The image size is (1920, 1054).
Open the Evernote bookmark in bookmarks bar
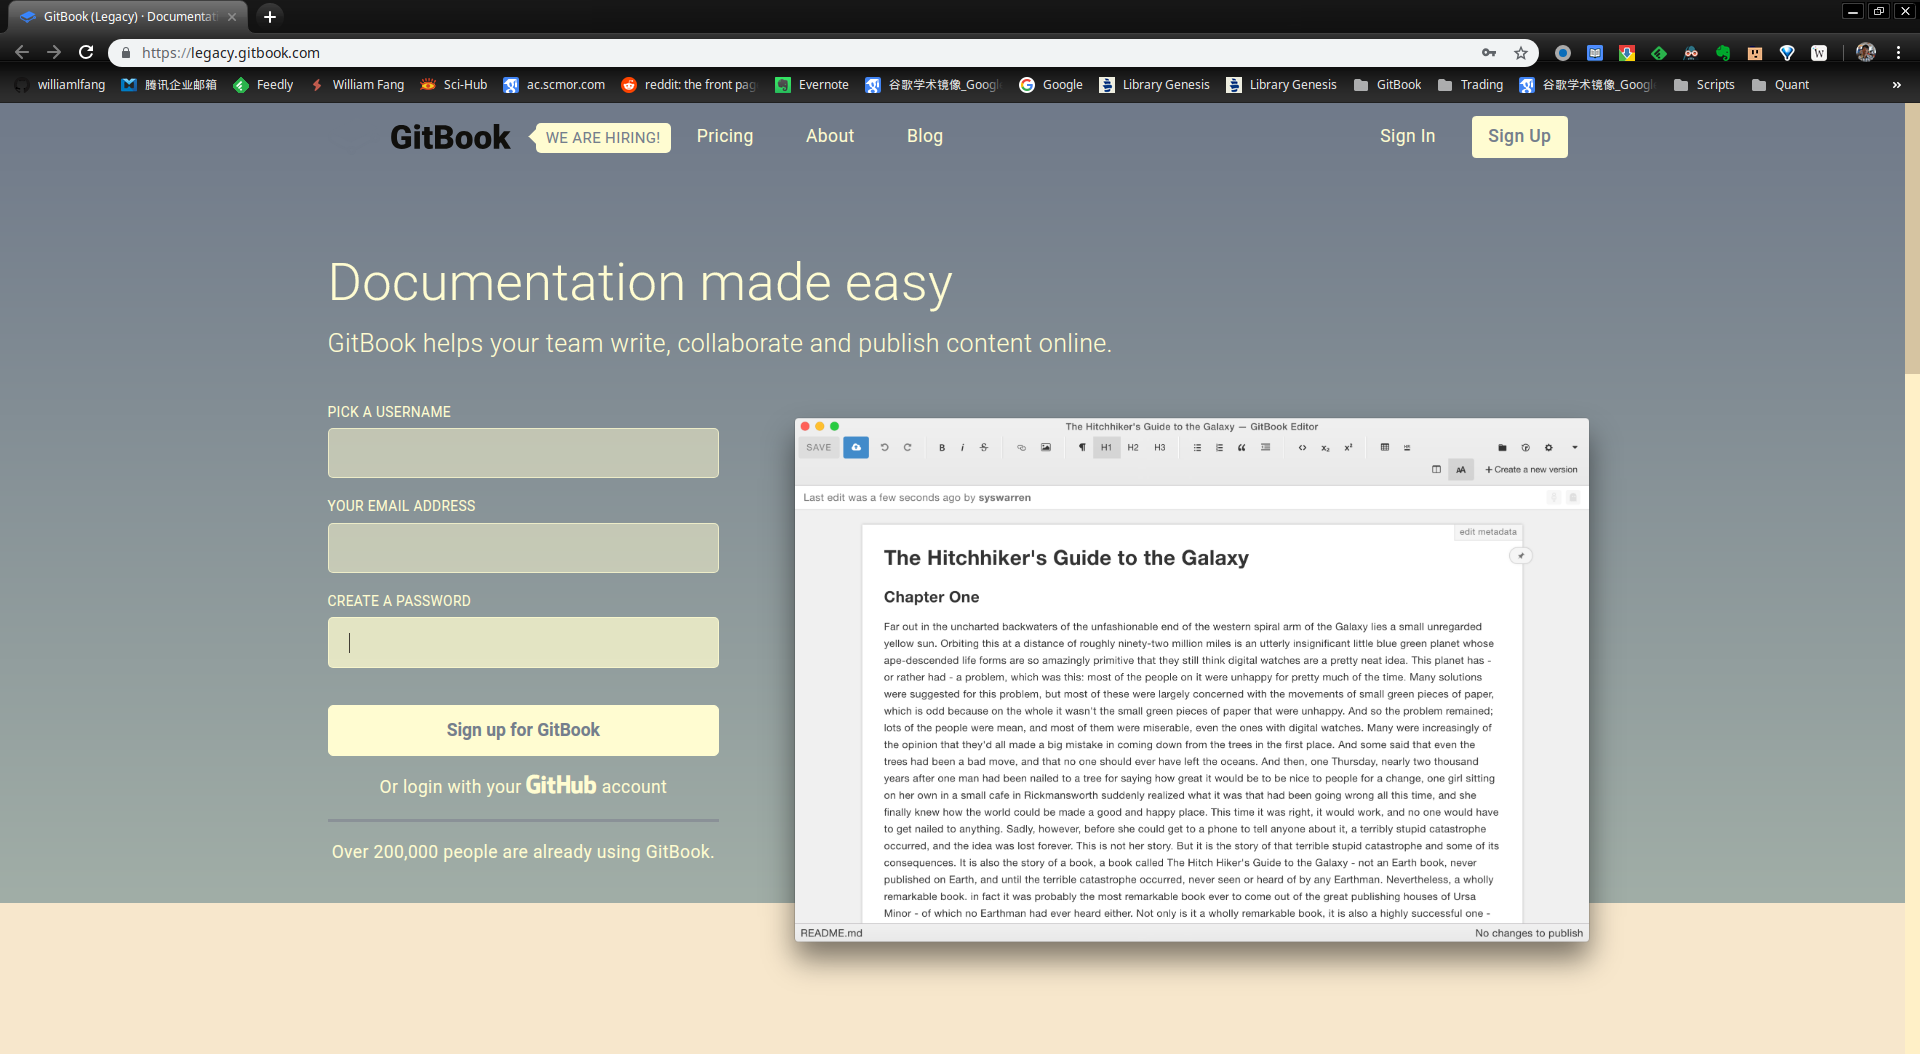[812, 85]
